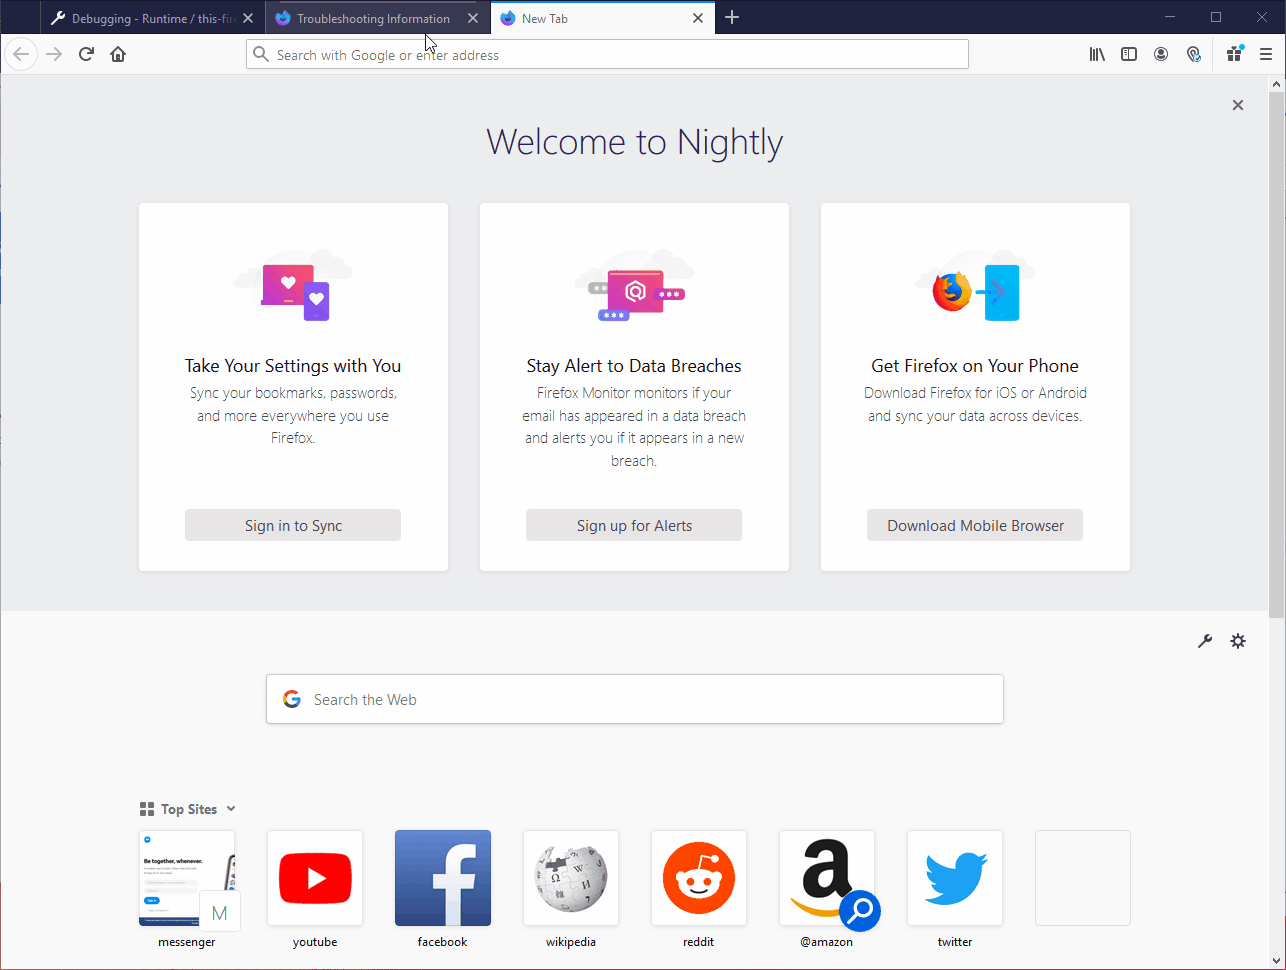Open the youtube top site tile
This screenshot has width=1286, height=970.
tap(315, 878)
